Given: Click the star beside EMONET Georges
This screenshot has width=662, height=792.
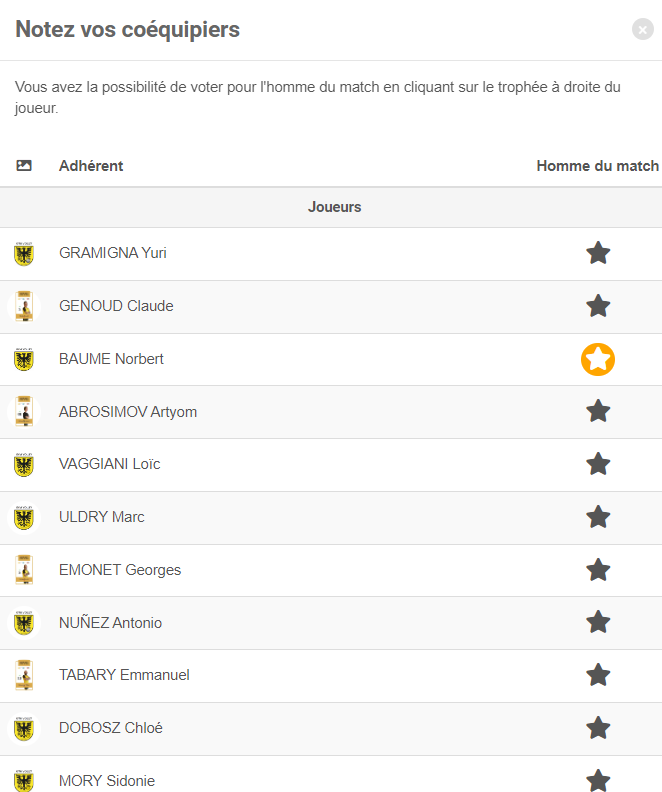Looking at the screenshot, I should (598, 570).
